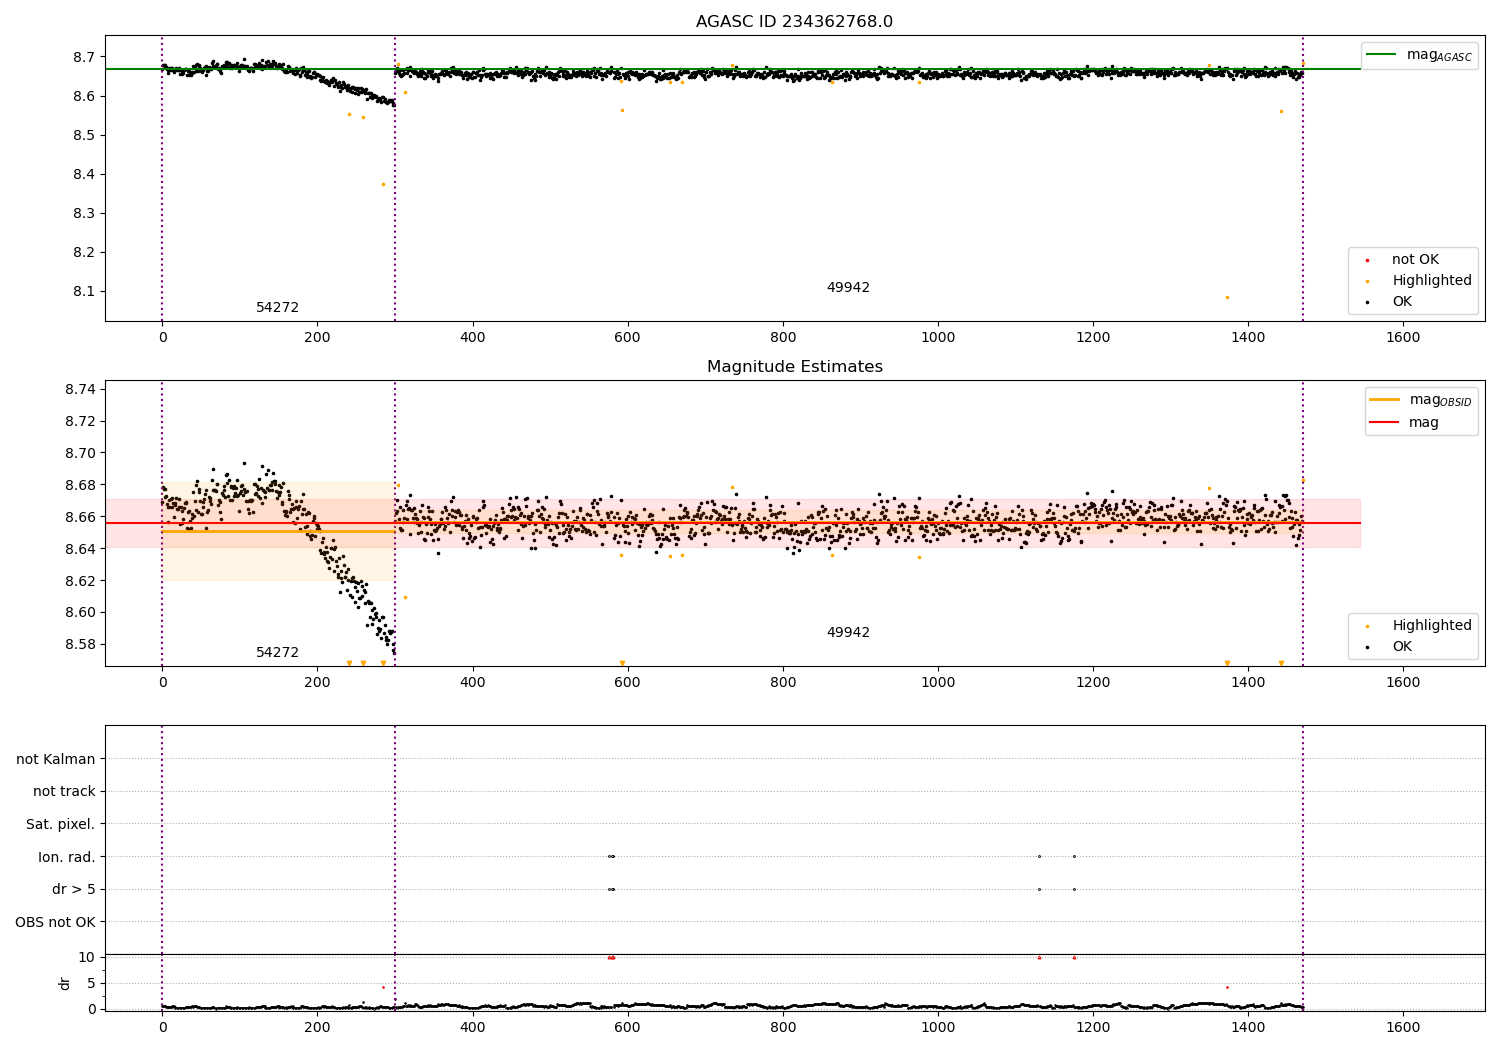Click orange outlier point near 8.08 magnitude
The width and height of the screenshot is (1500, 1050).
pyautogui.click(x=1227, y=297)
